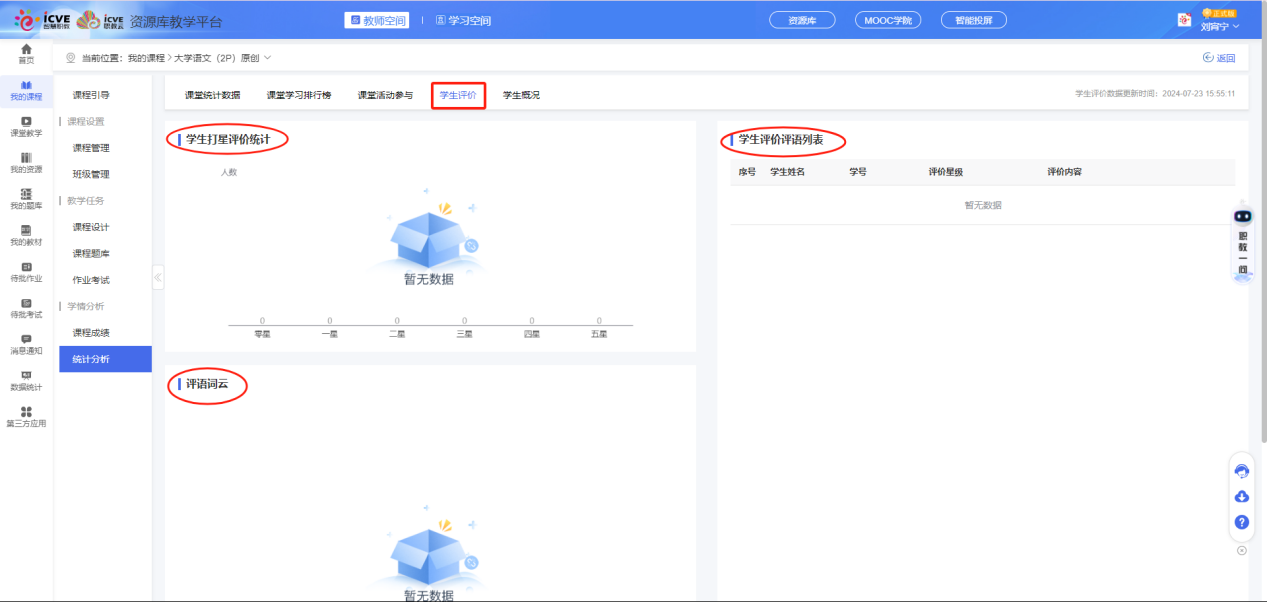The height and width of the screenshot is (602, 1267).
Task: Open the help question-mark bubble
Action: click(1241, 521)
